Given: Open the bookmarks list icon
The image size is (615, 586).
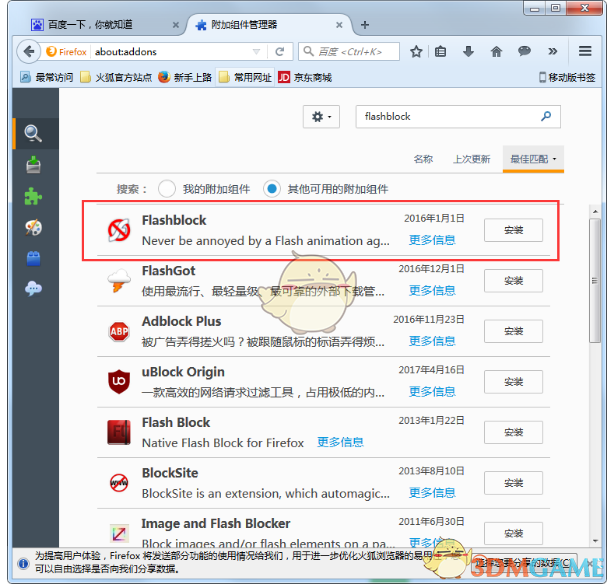Looking at the screenshot, I should 440,51.
